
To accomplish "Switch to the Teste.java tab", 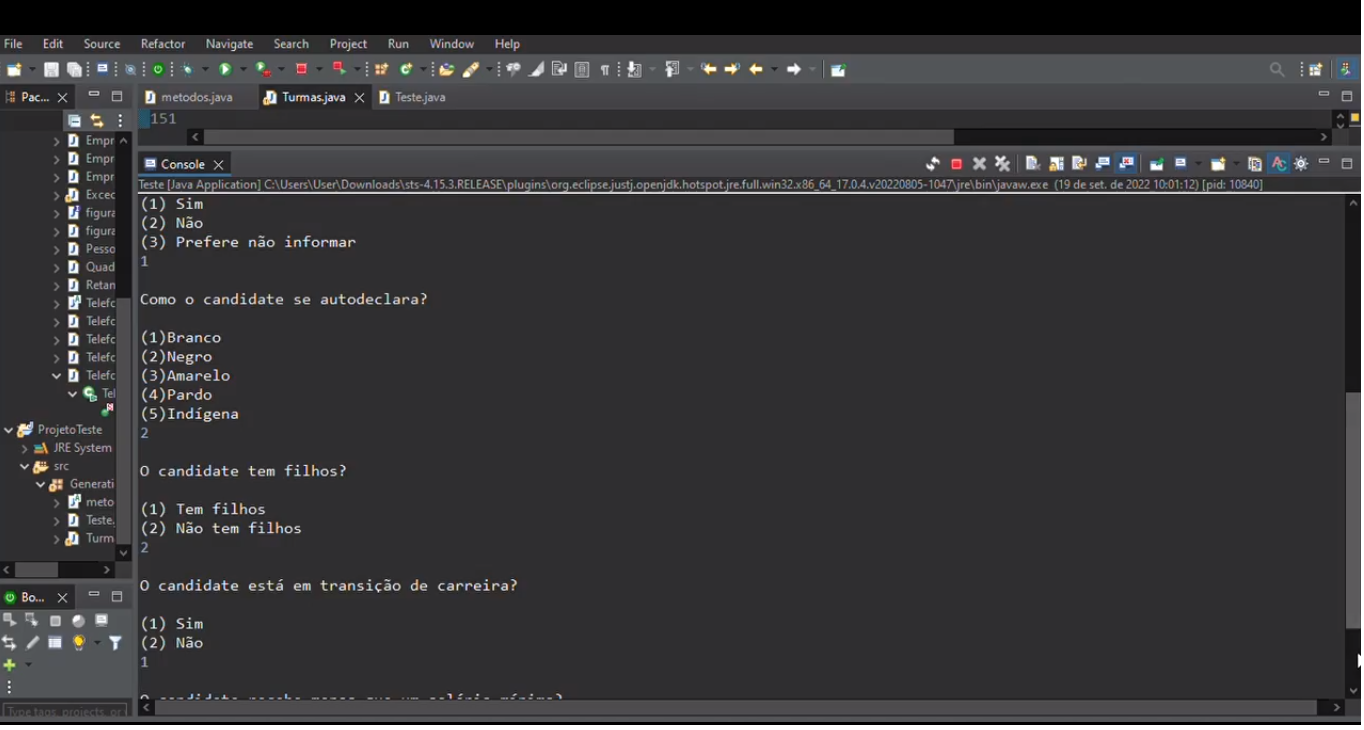I will click(421, 97).
